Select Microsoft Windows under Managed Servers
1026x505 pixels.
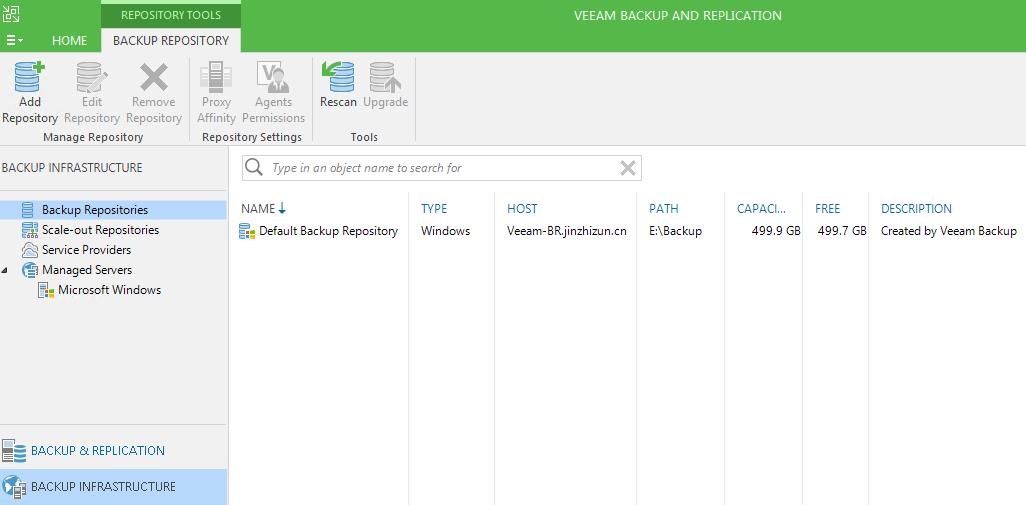pos(109,290)
